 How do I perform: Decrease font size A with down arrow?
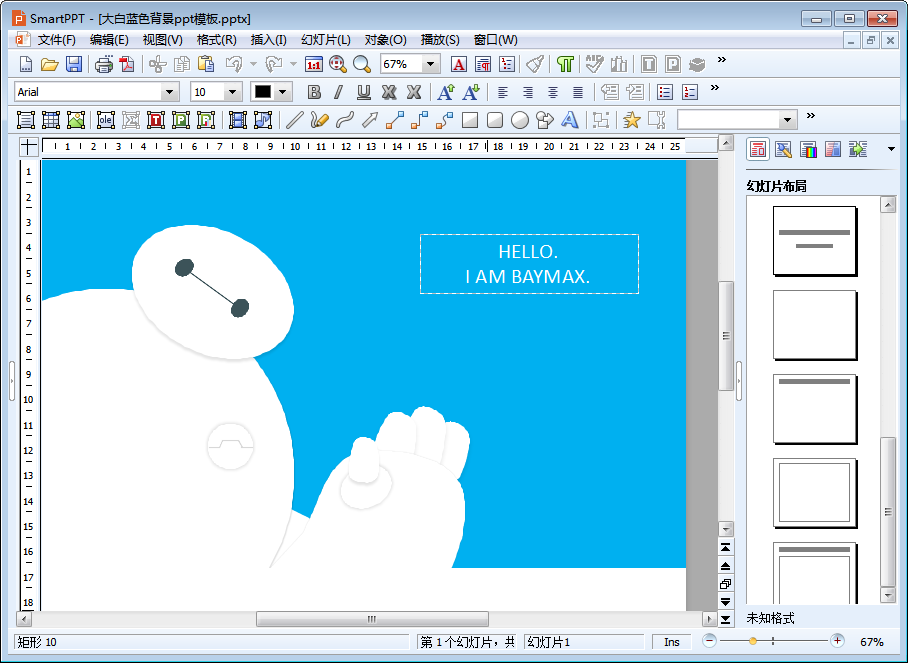471,92
